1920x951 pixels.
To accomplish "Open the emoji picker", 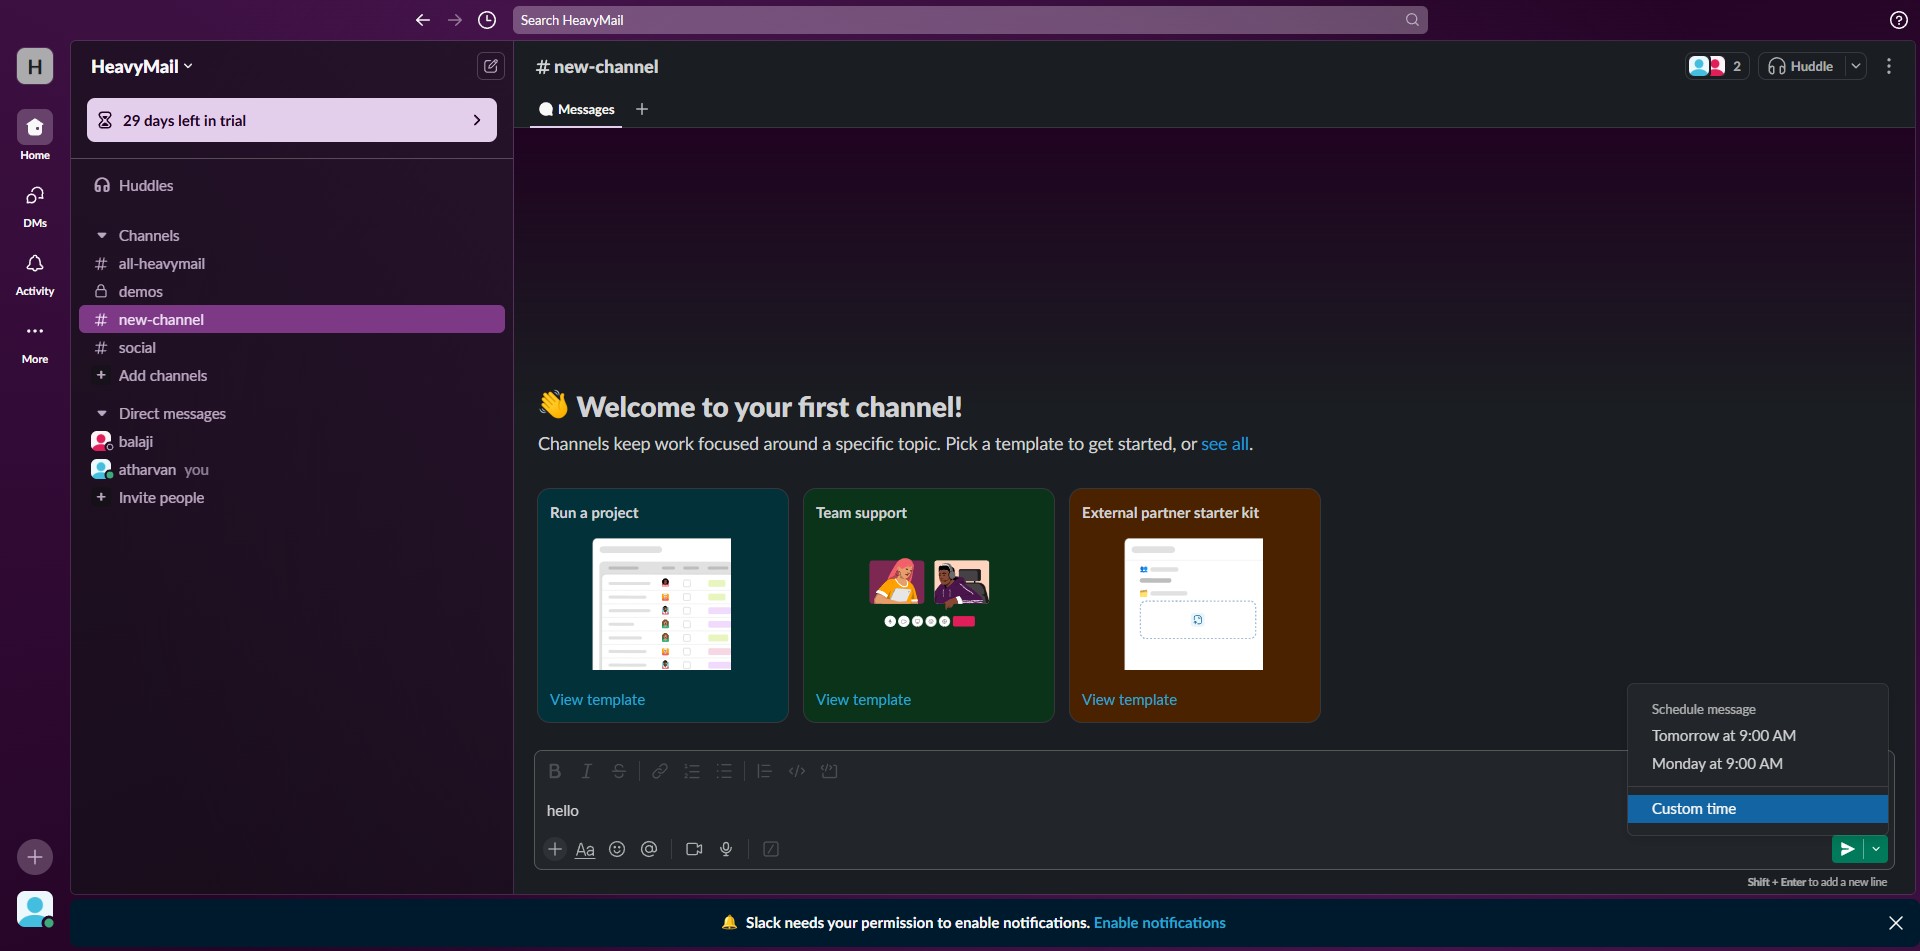I will (x=617, y=849).
